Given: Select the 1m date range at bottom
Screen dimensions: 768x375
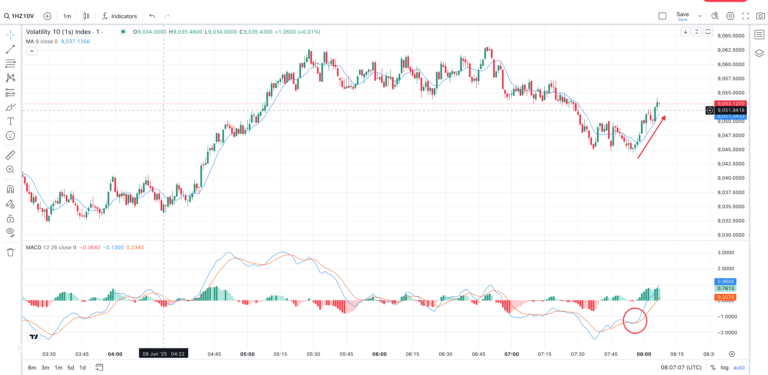Looking at the screenshot, I should (58, 368).
